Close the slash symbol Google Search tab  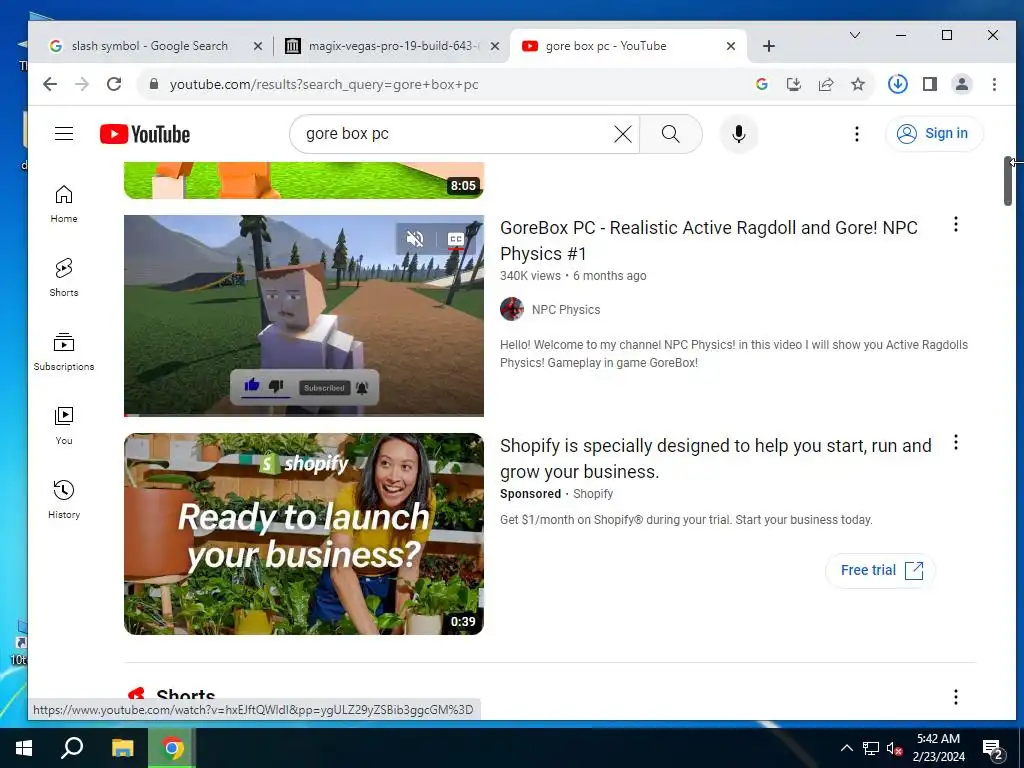(258, 46)
